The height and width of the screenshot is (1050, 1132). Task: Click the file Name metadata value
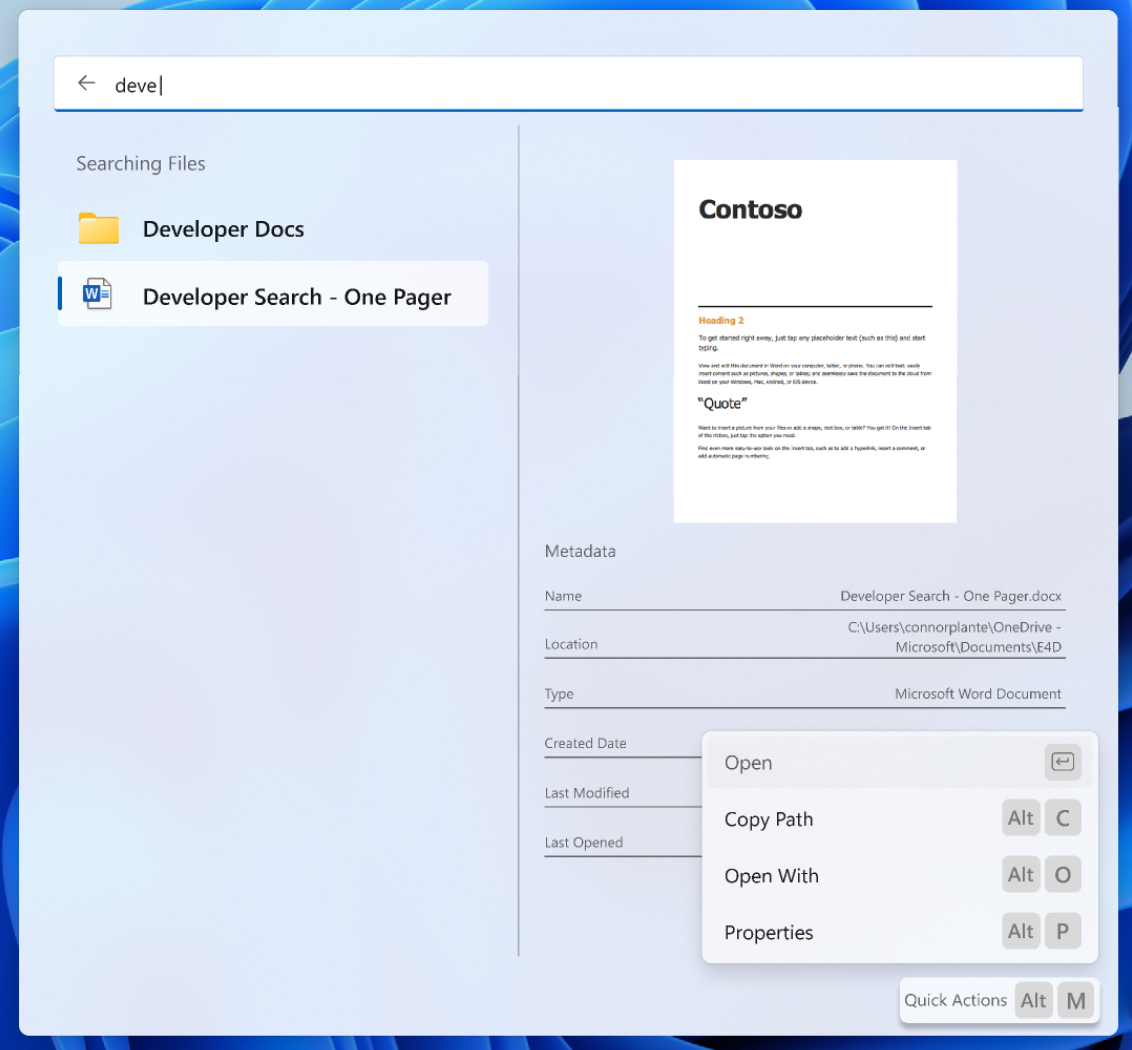point(950,596)
